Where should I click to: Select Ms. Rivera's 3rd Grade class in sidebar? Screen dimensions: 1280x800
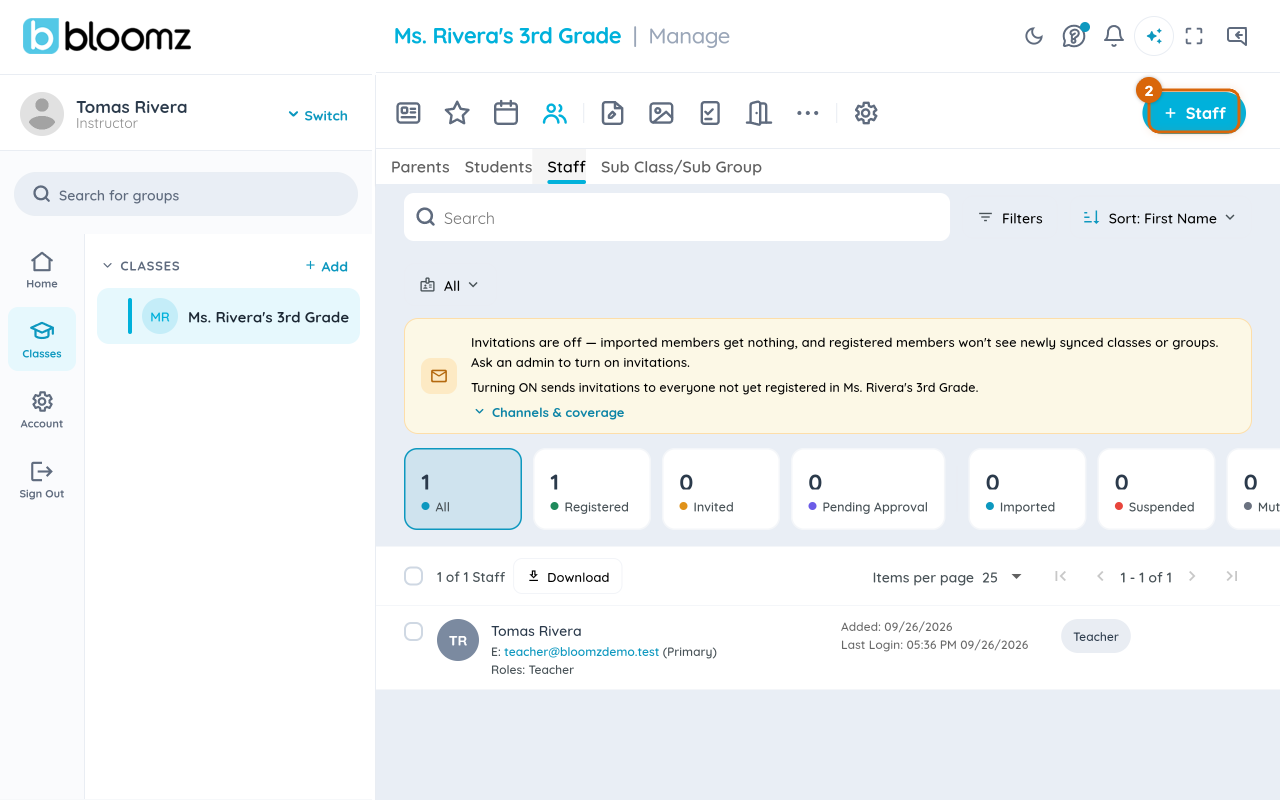pos(229,316)
